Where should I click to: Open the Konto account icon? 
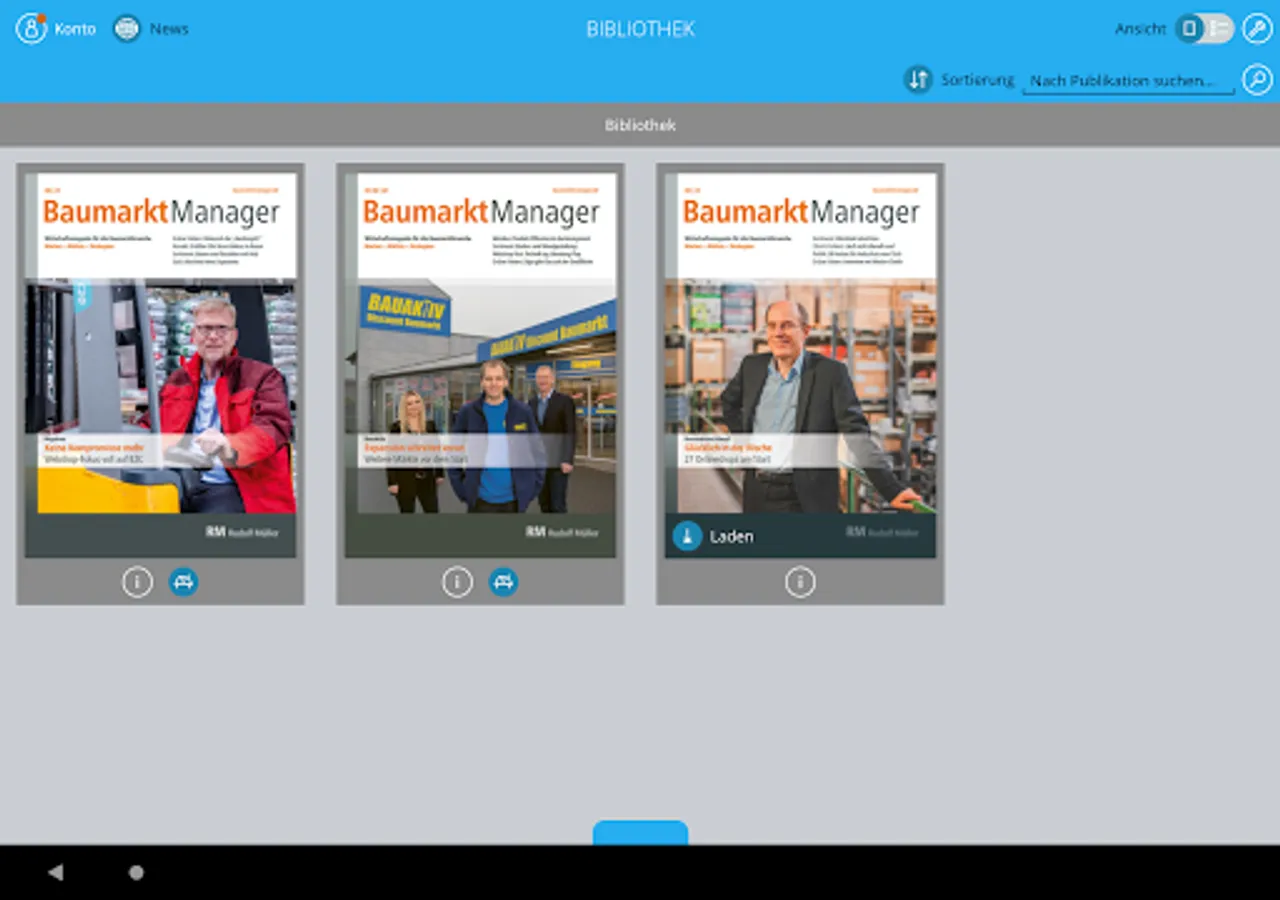pos(31,28)
